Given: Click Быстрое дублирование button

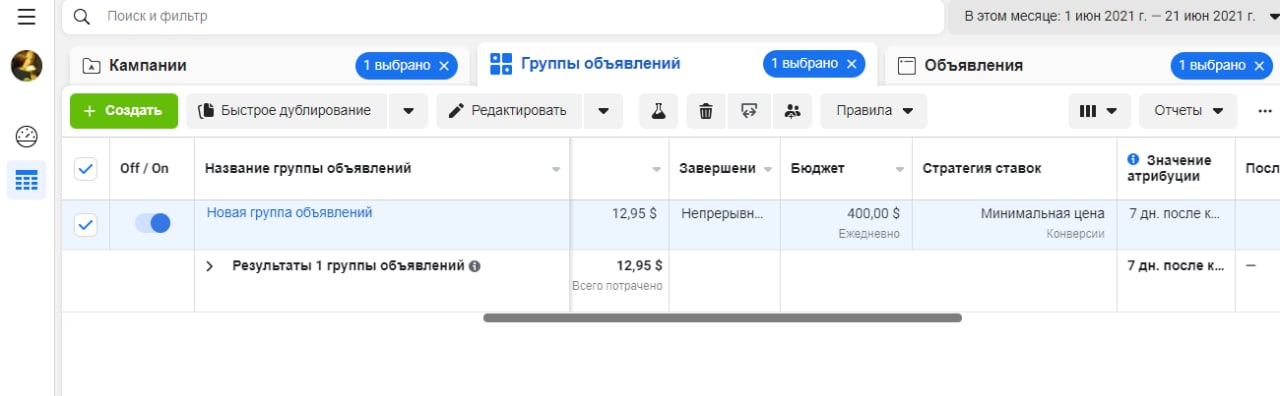Looking at the screenshot, I should (286, 111).
